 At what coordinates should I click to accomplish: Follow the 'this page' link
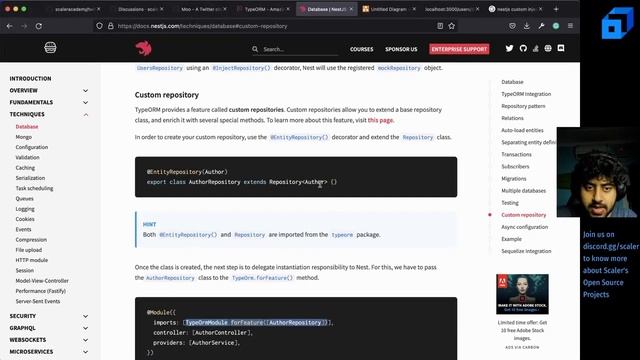coord(380,120)
